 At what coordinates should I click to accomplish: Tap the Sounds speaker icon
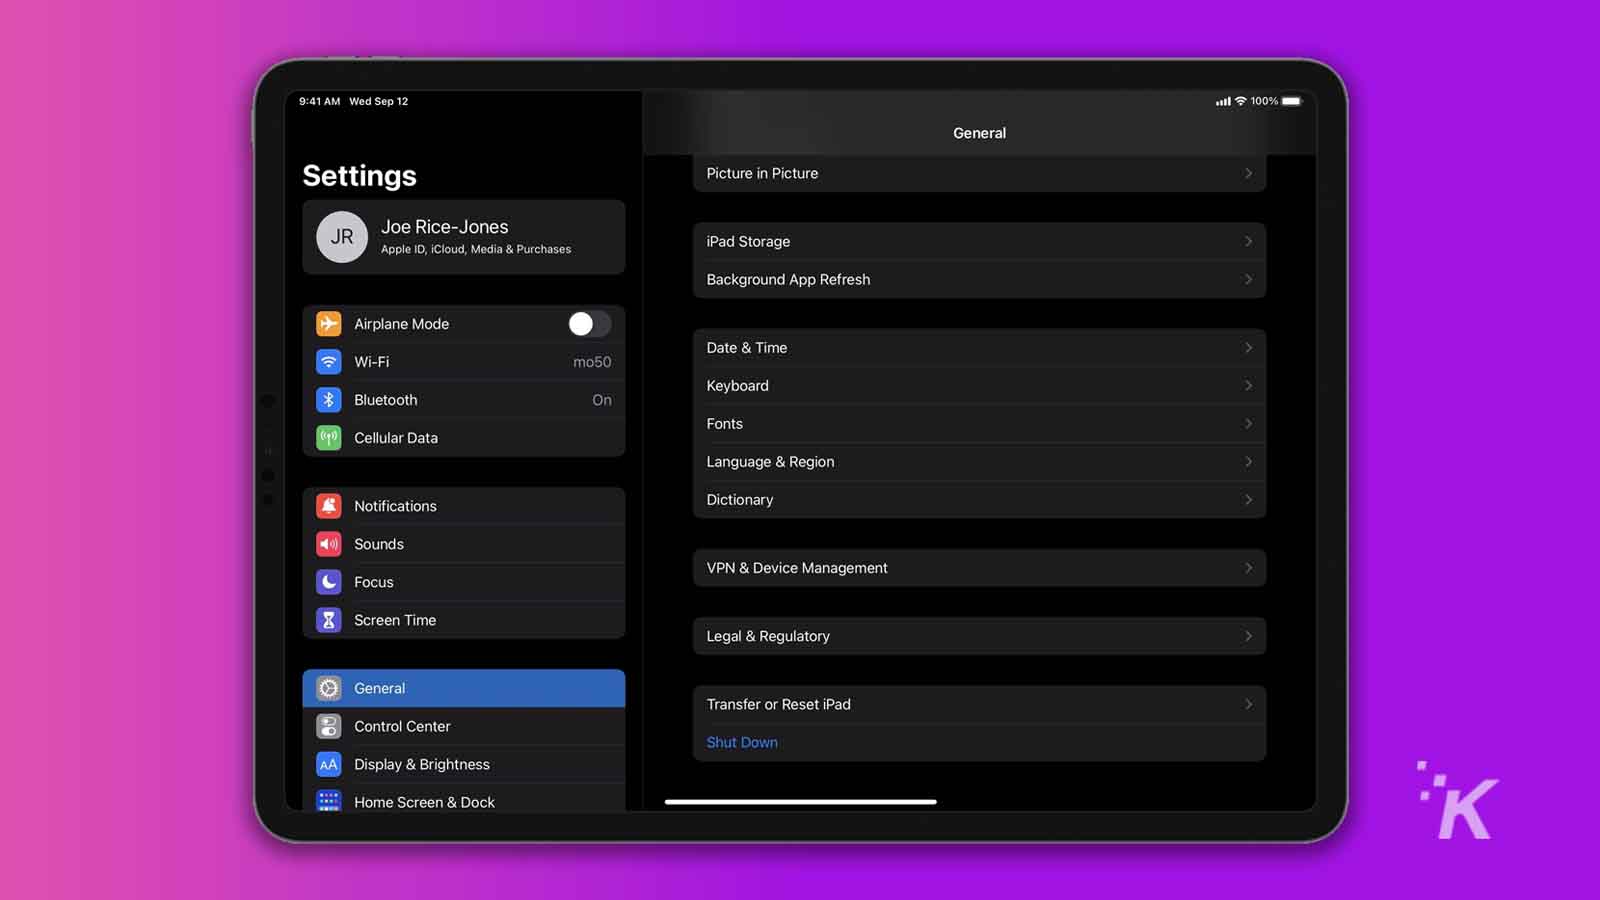(328, 544)
